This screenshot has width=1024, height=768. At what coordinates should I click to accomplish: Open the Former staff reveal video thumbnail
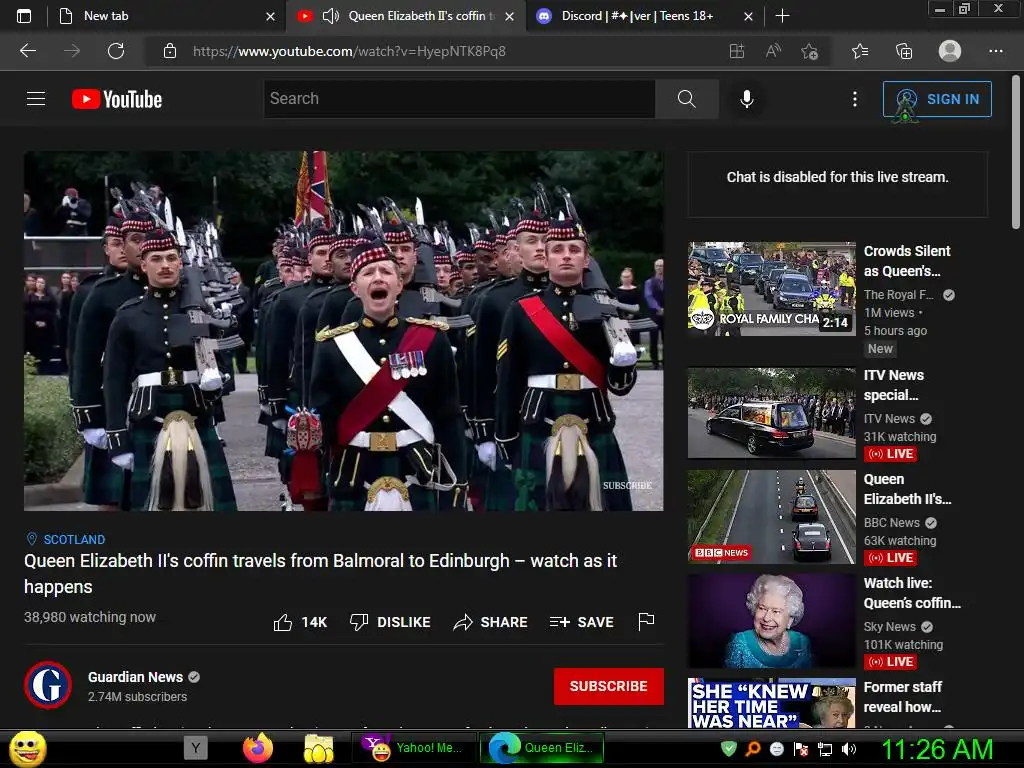771,703
